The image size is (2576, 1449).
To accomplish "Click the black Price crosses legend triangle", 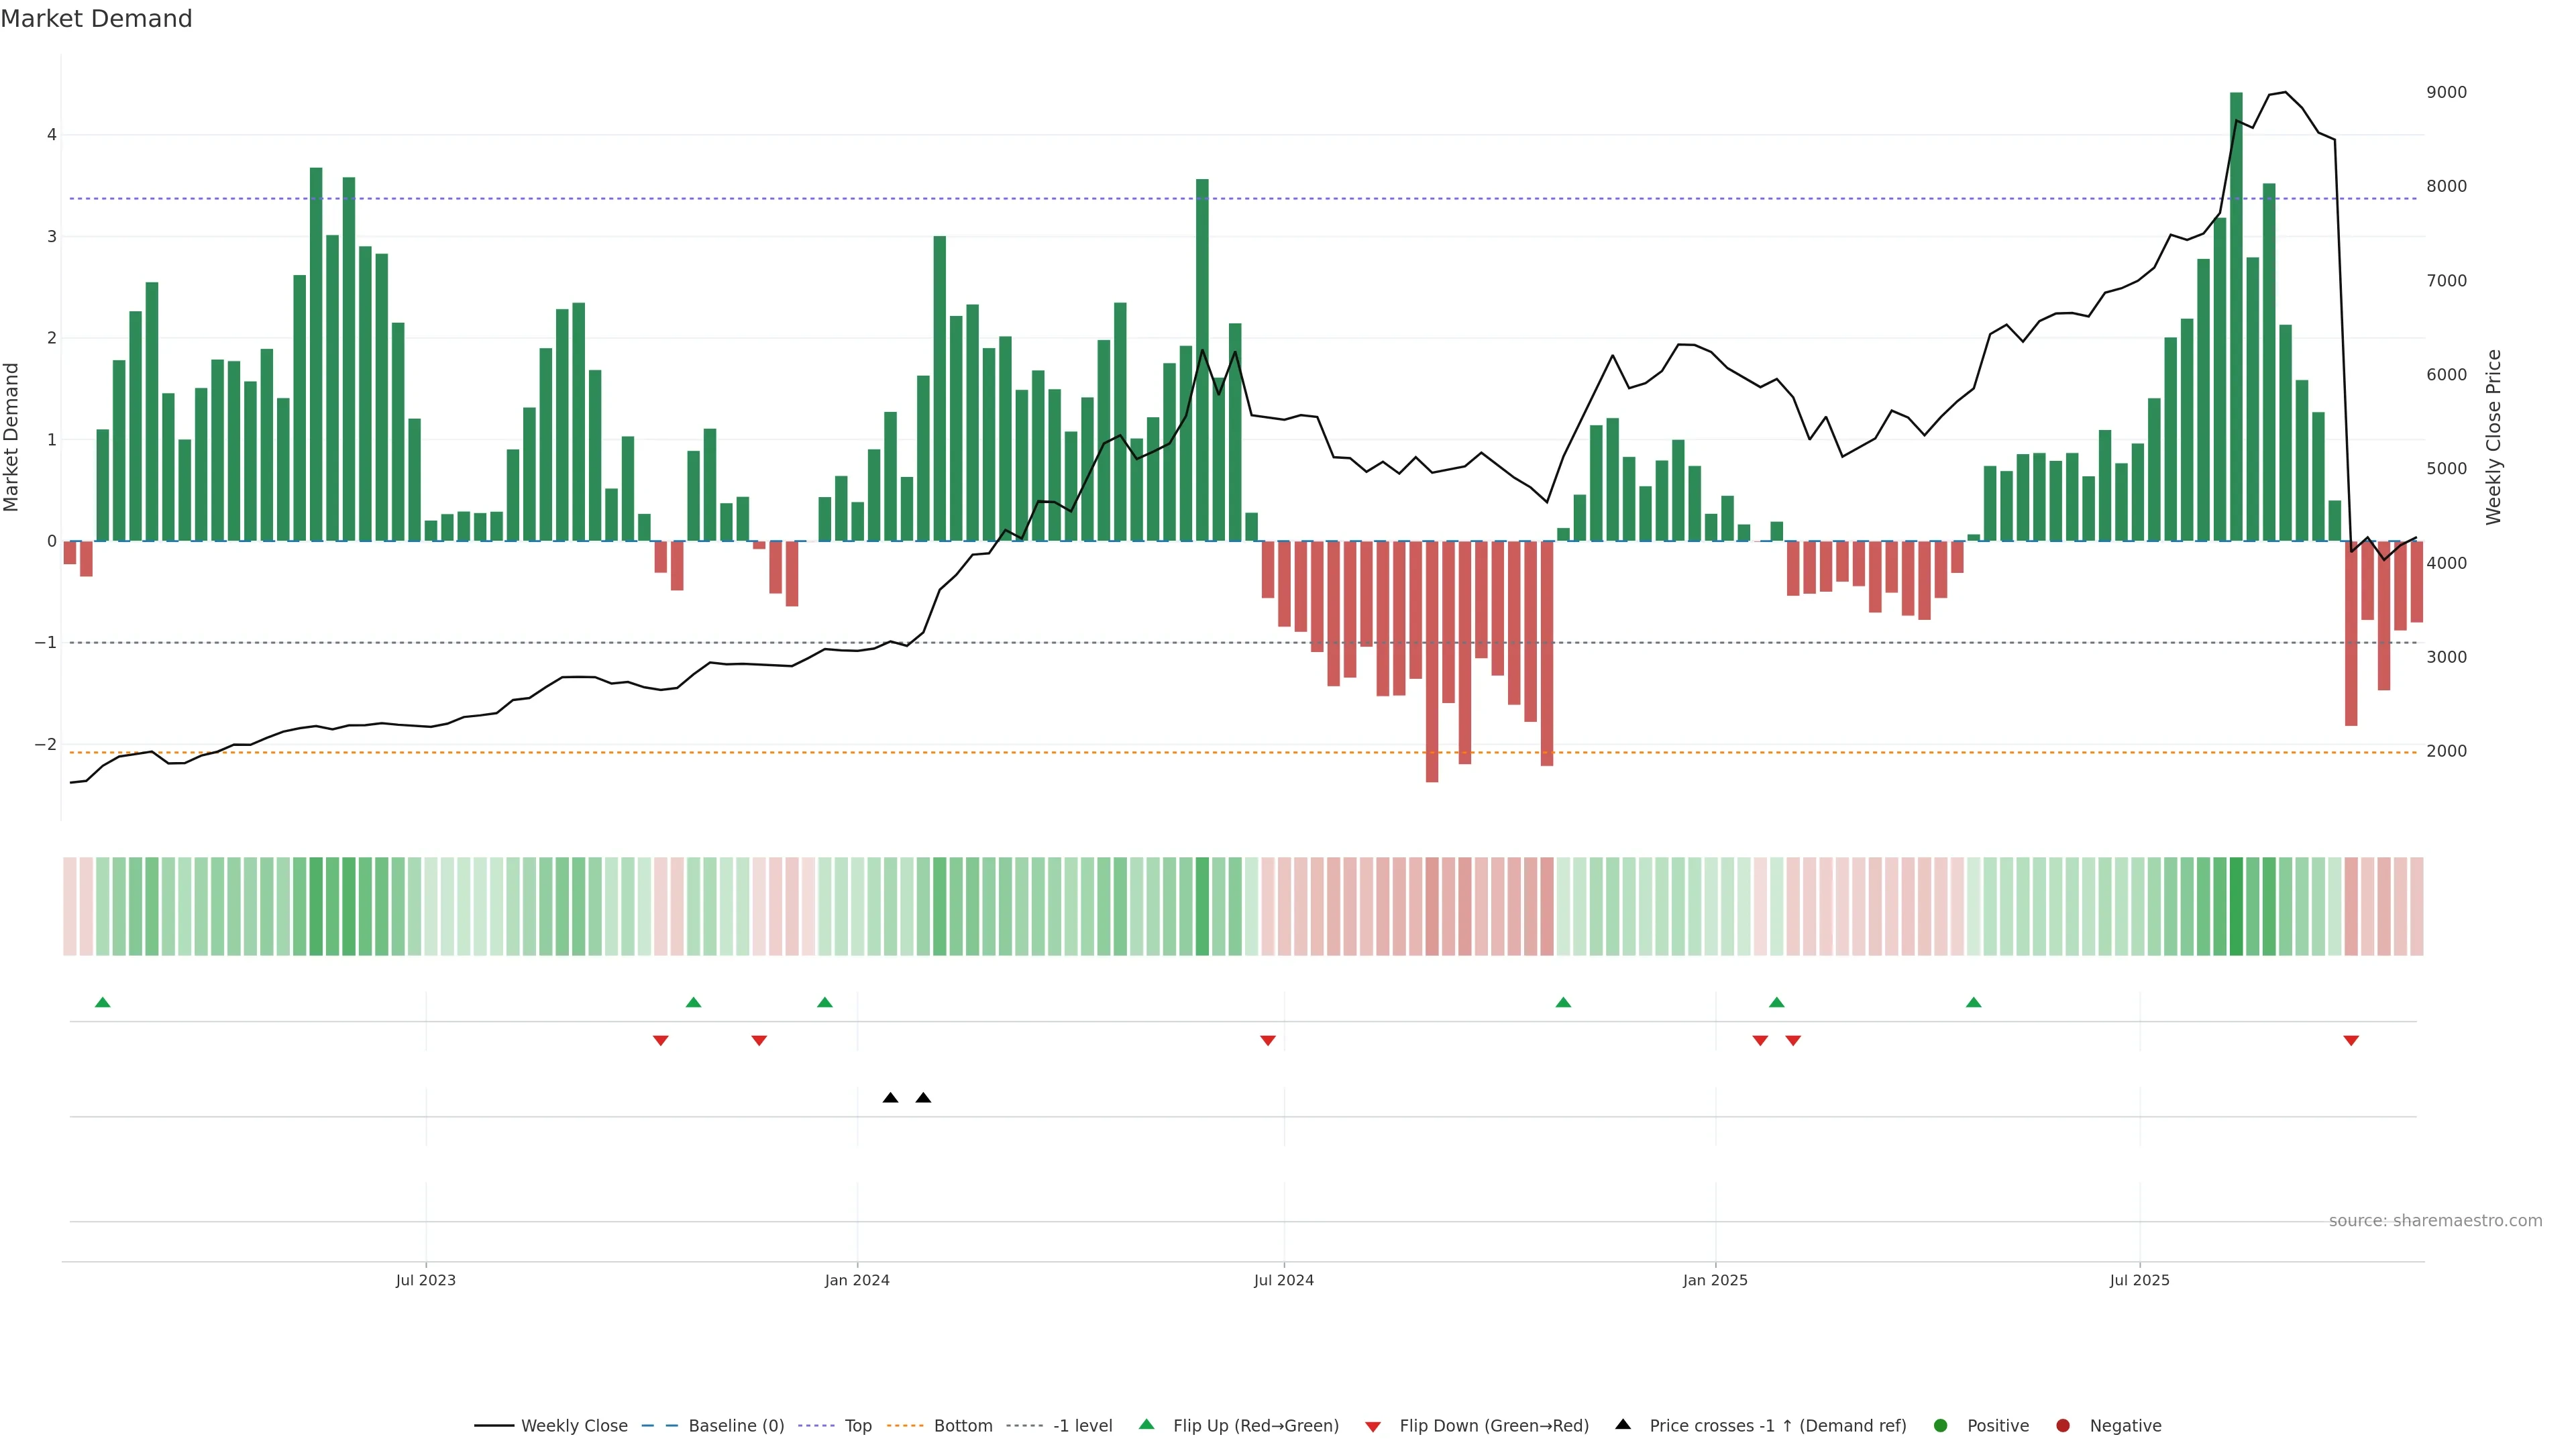I will (1623, 1425).
